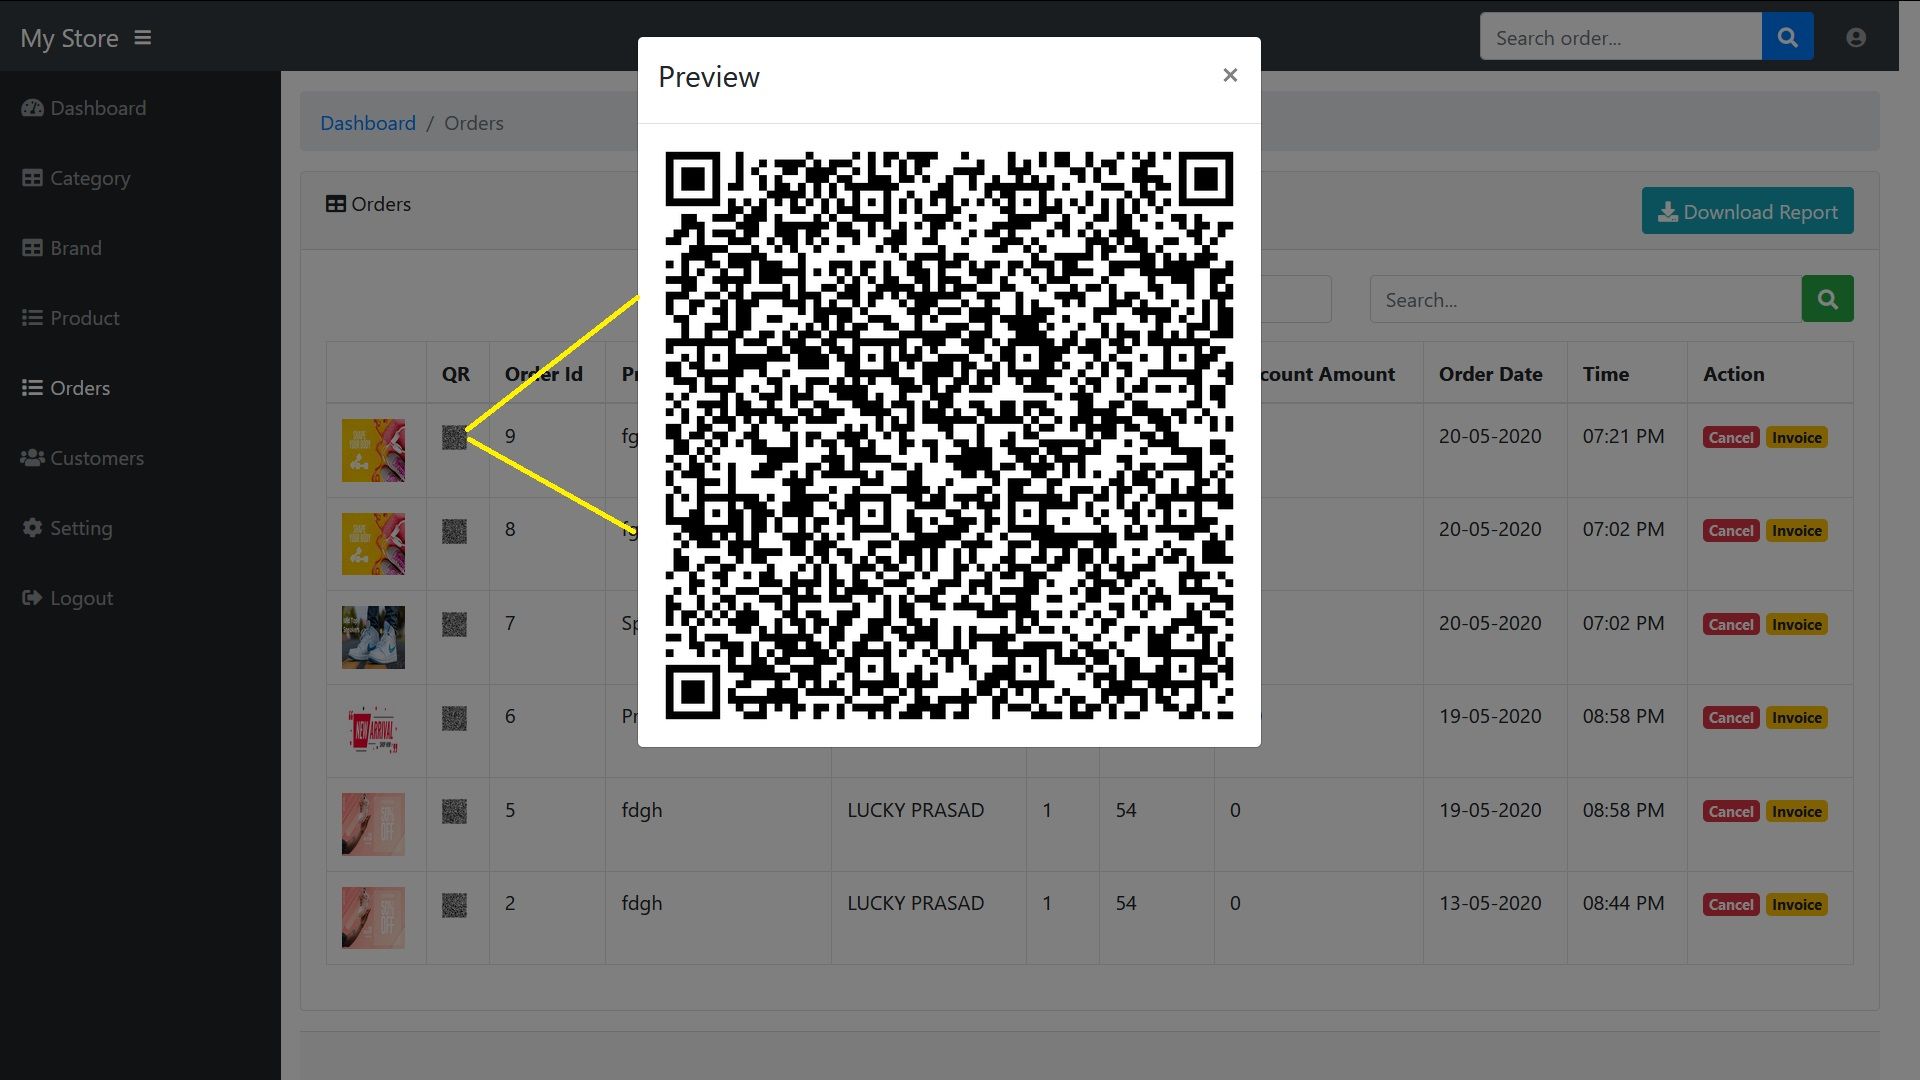Viewport: 1920px width, 1080px height.
Task: Click LUCKY PRASAD in order 5 row
Action: click(915, 810)
